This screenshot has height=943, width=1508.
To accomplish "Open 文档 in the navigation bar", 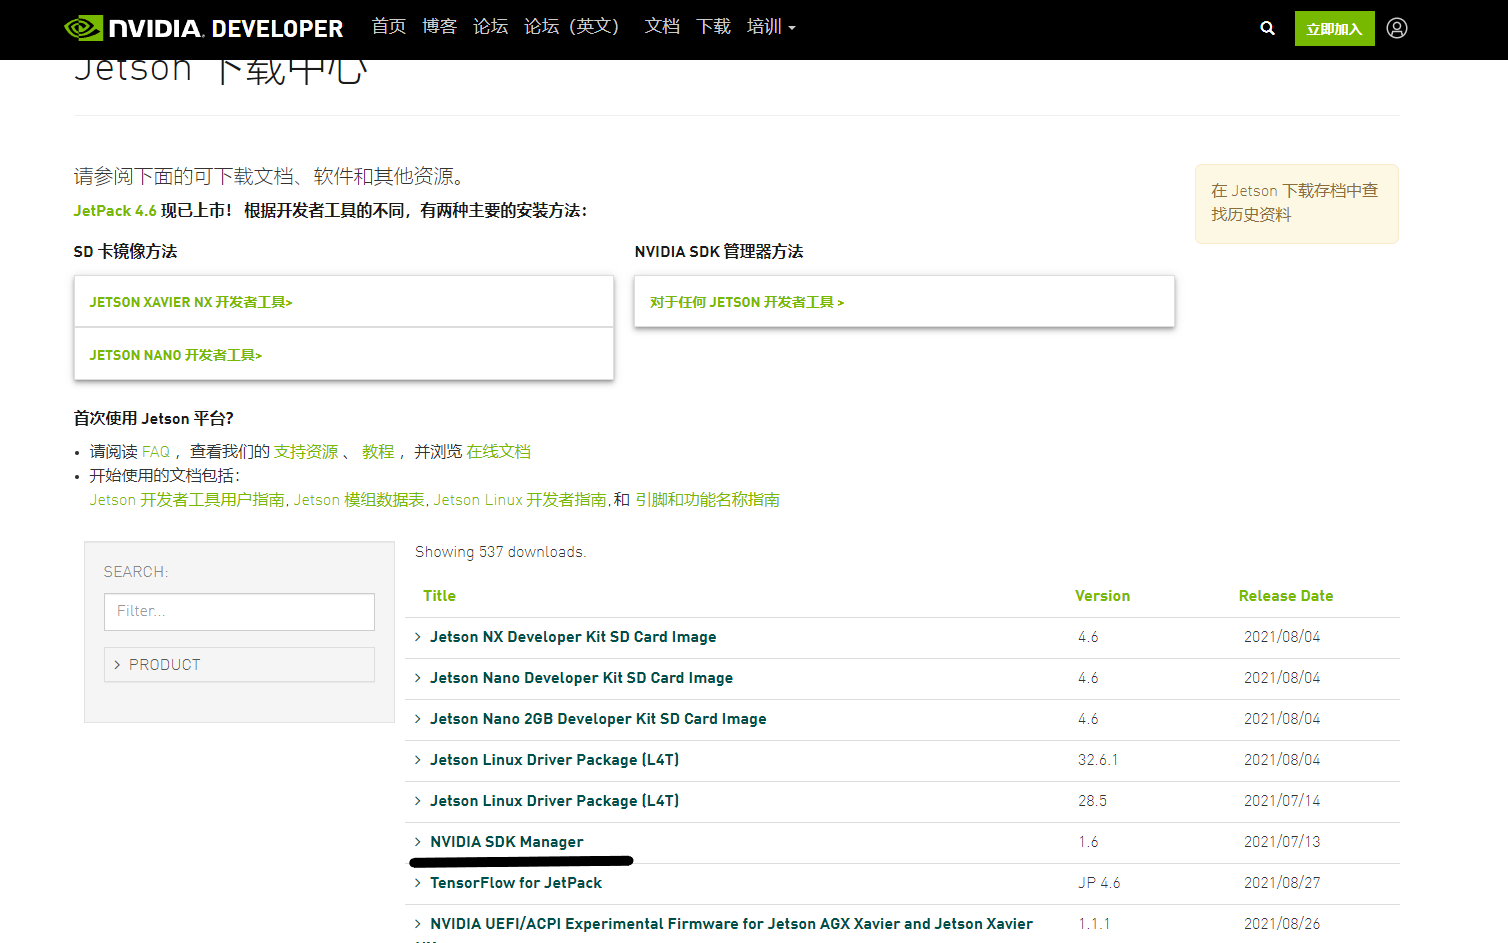I will (x=662, y=27).
